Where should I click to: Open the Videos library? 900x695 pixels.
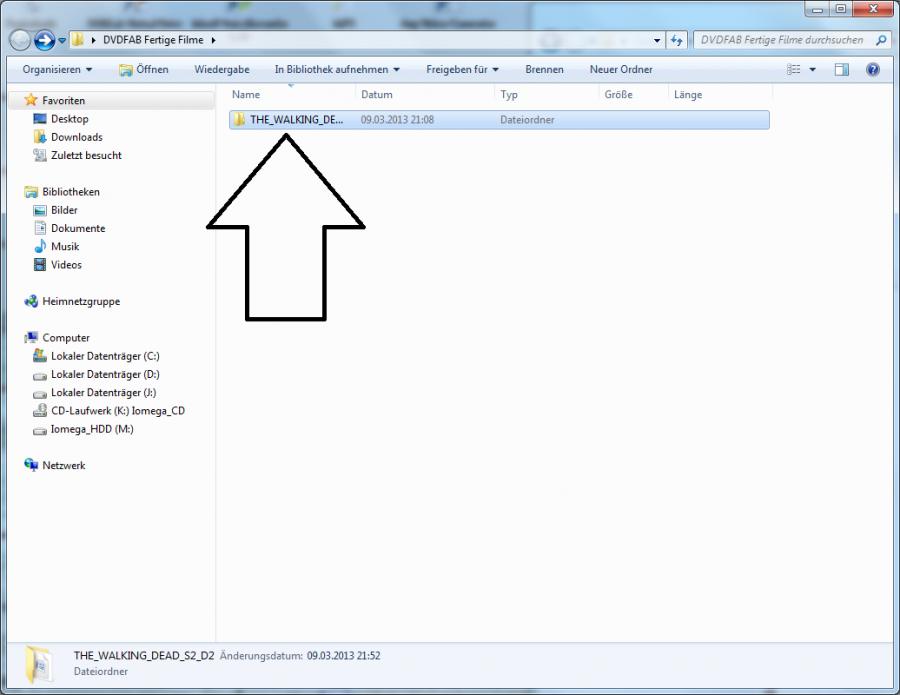[66, 265]
